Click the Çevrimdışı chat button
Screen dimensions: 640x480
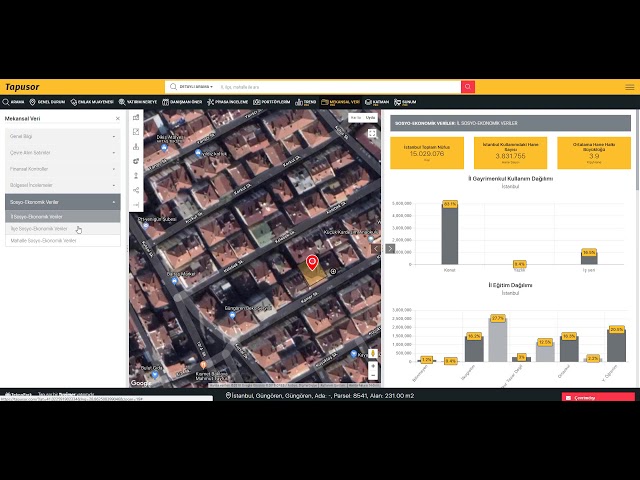click(x=598, y=397)
